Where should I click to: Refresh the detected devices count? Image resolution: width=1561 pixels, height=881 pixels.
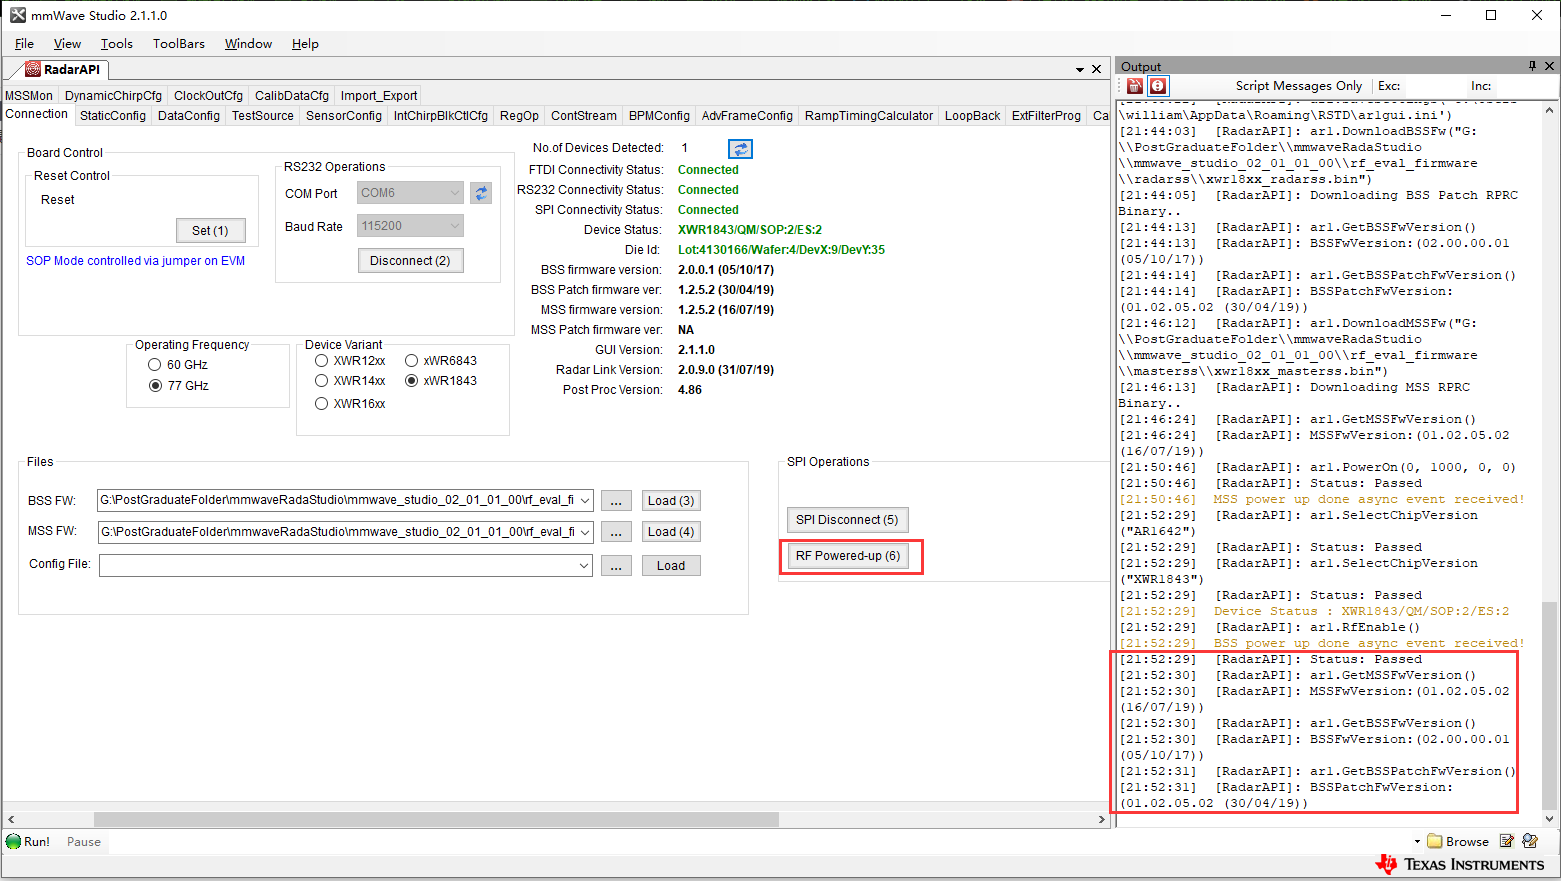tap(740, 149)
